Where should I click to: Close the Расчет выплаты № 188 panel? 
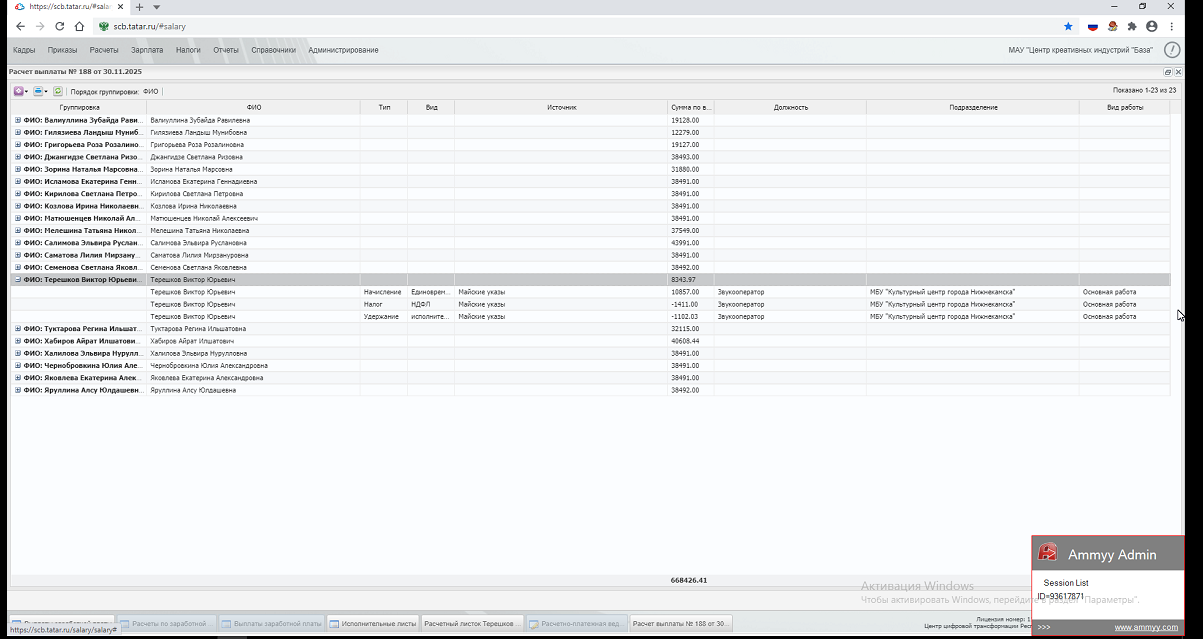1178,72
